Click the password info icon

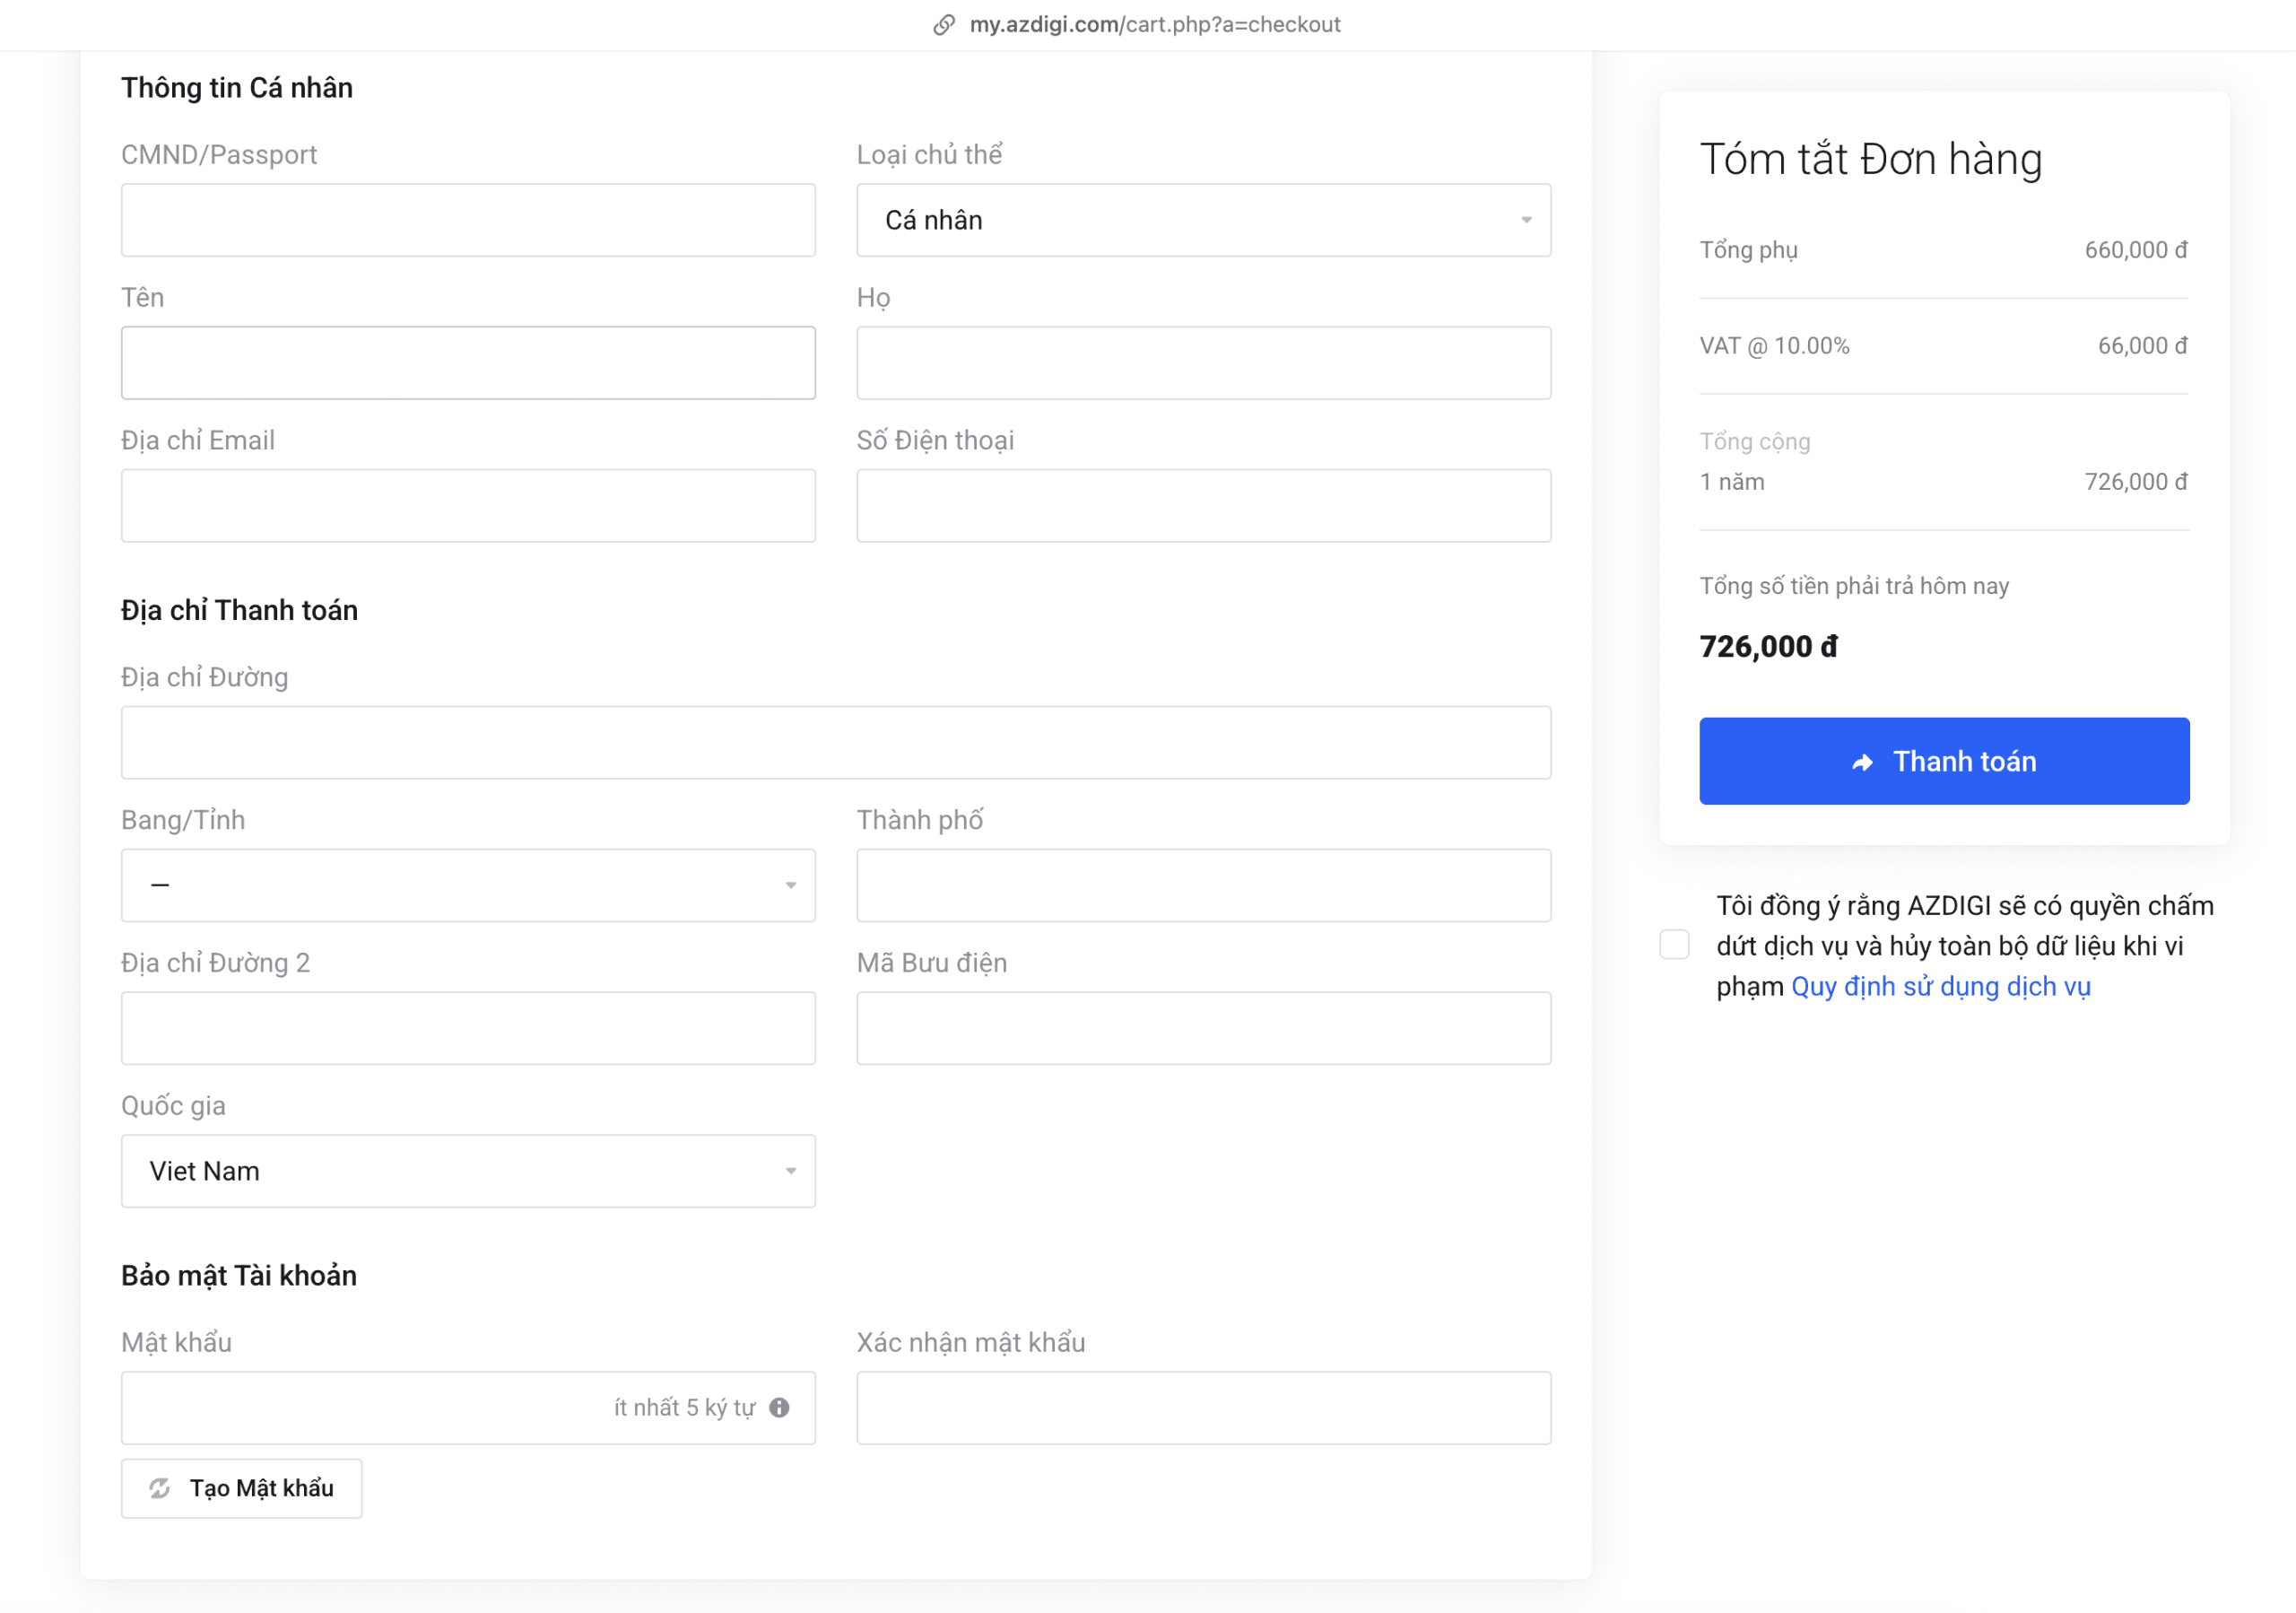coord(779,1407)
